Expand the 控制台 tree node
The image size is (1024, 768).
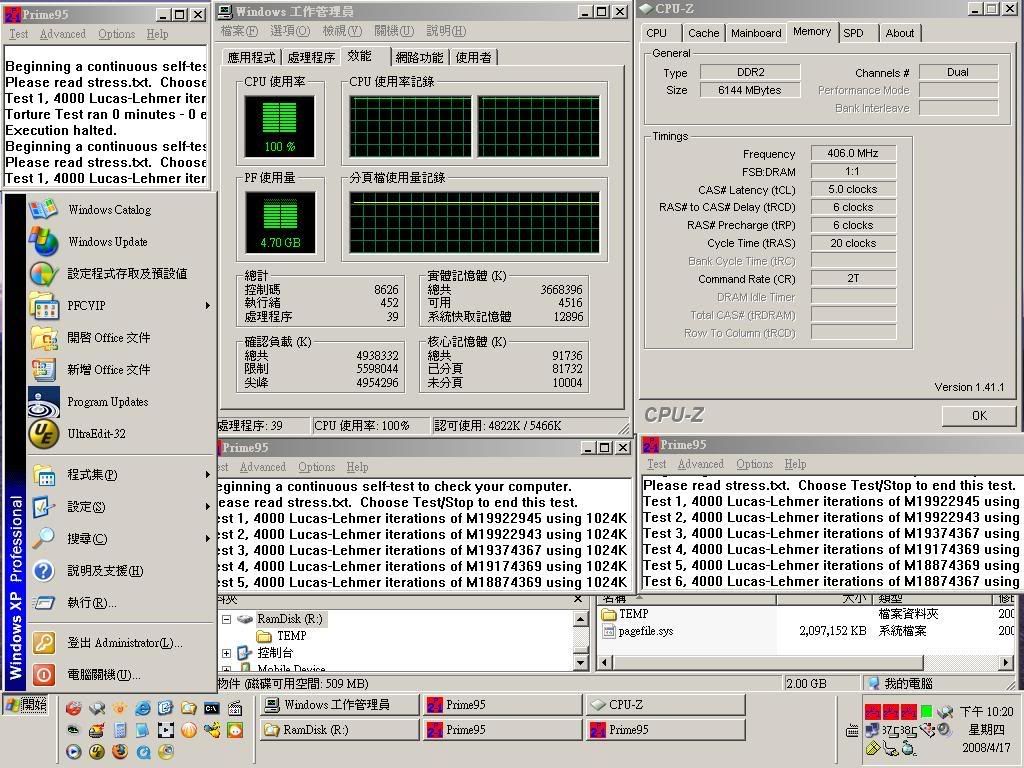click(227, 653)
